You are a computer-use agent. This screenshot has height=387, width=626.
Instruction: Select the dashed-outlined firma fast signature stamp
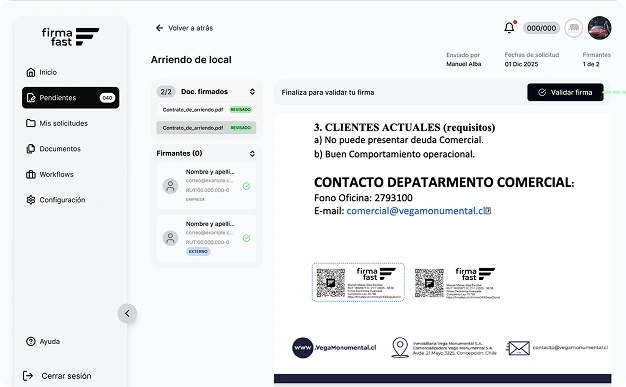coord(358,282)
